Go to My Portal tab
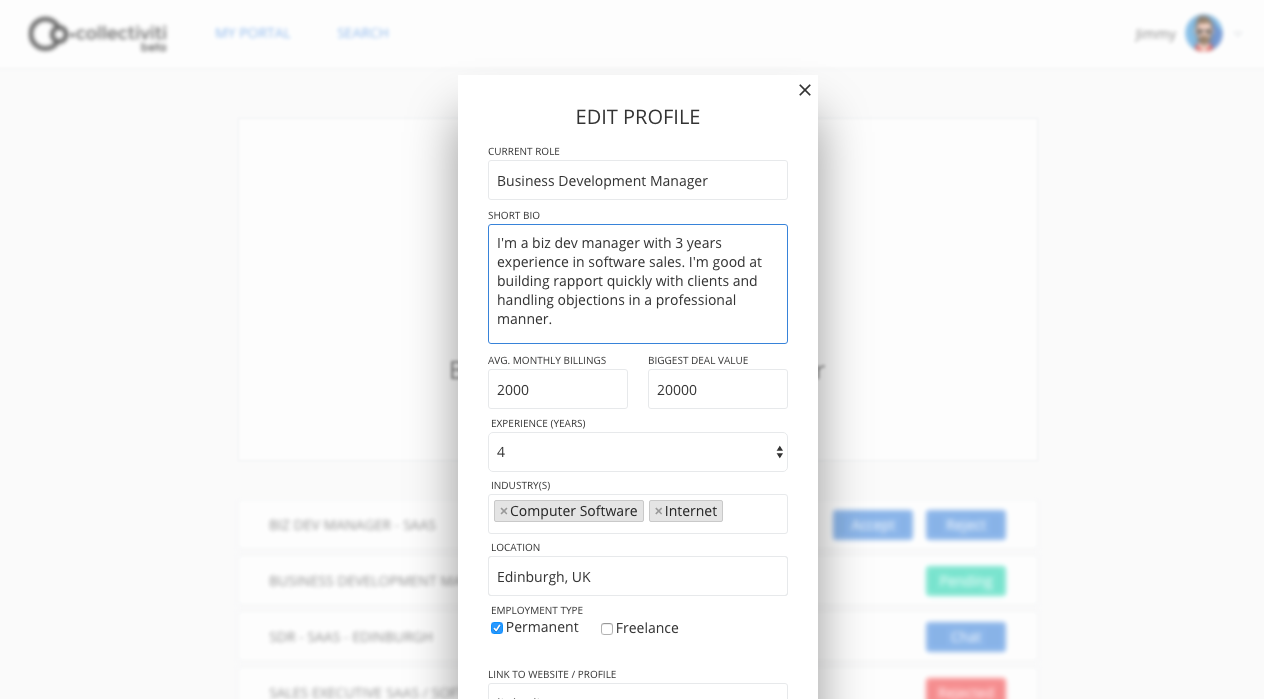The width and height of the screenshot is (1264, 699). (x=252, y=33)
